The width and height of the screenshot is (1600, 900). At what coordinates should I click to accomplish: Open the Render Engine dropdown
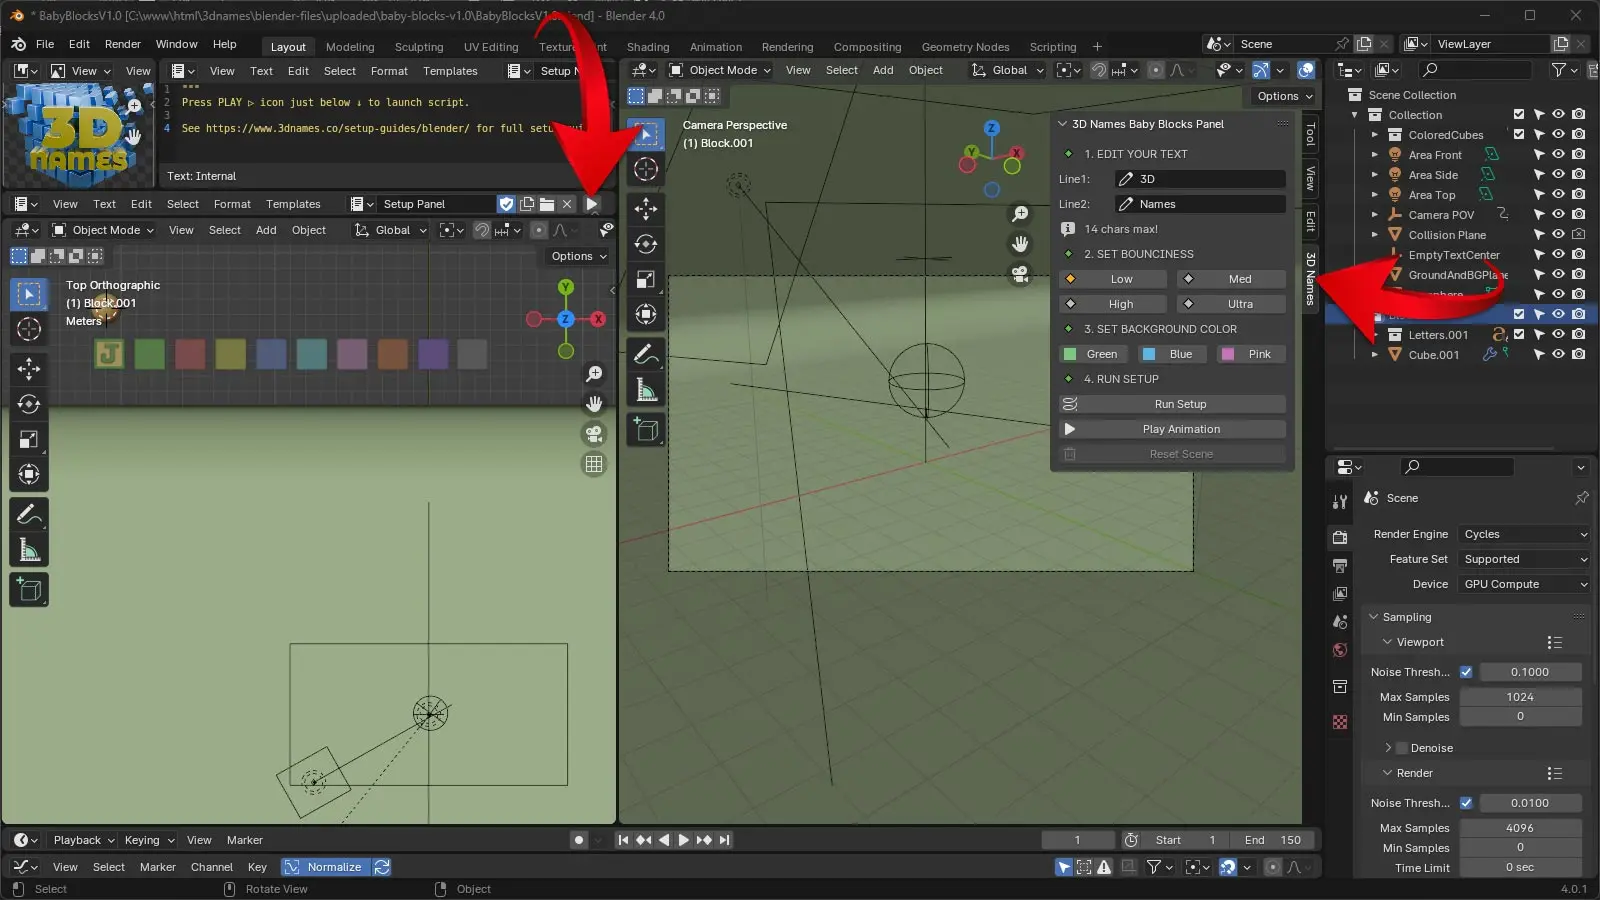tap(1523, 534)
